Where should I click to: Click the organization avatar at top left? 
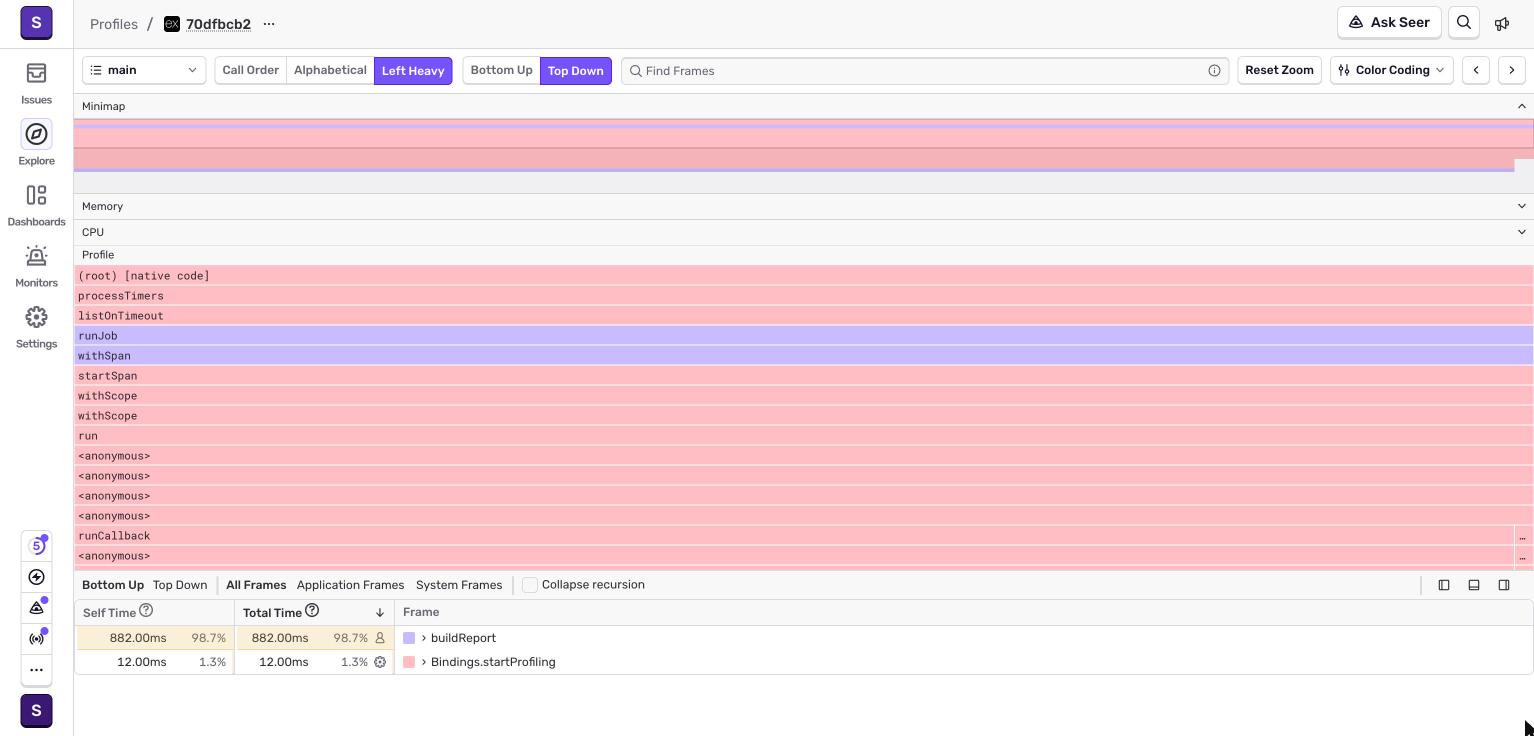36,22
